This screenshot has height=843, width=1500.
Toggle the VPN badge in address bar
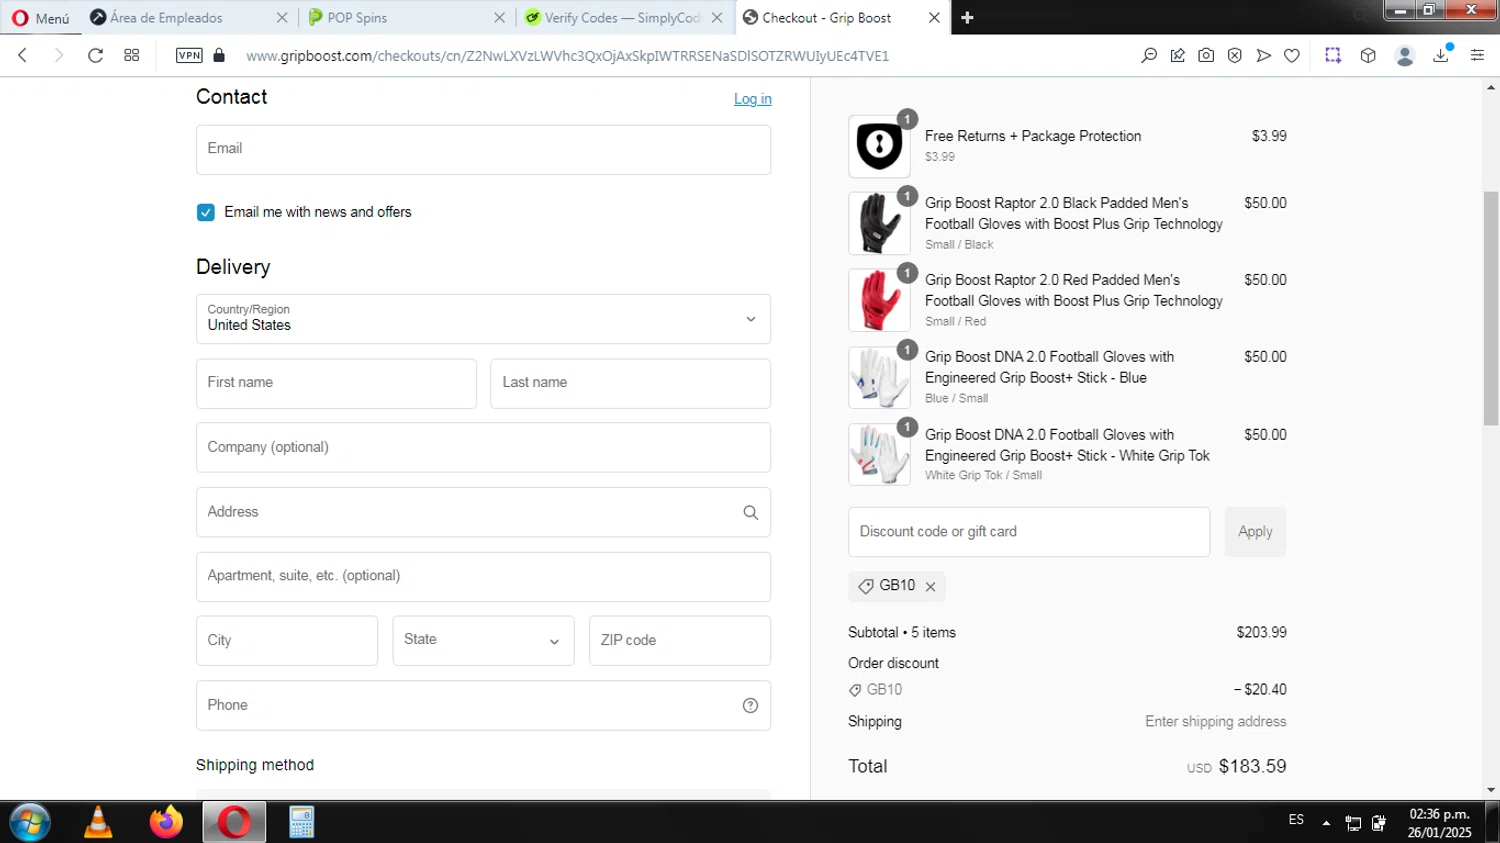189,56
